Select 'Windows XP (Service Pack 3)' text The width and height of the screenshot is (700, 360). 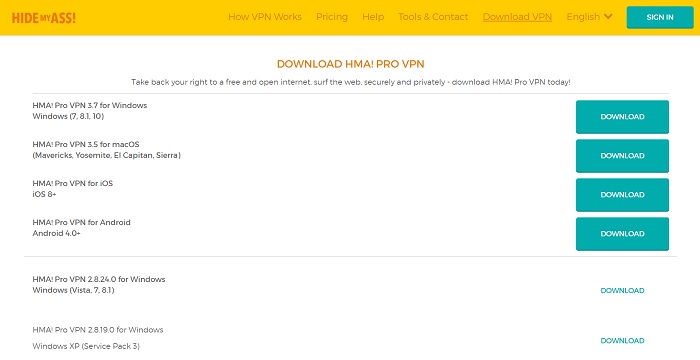point(86,346)
